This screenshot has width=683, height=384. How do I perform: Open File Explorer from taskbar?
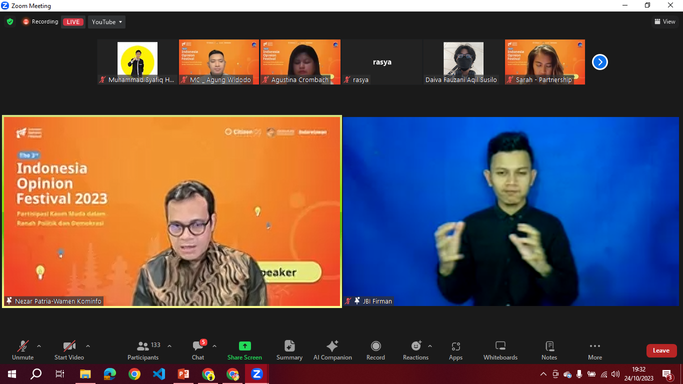(x=85, y=374)
